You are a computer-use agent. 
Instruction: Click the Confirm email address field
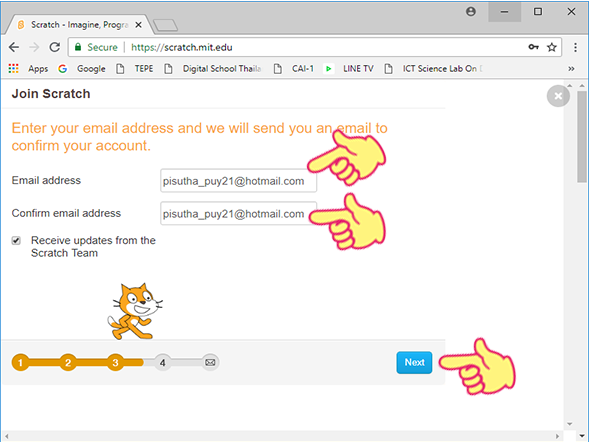[x=238, y=213]
